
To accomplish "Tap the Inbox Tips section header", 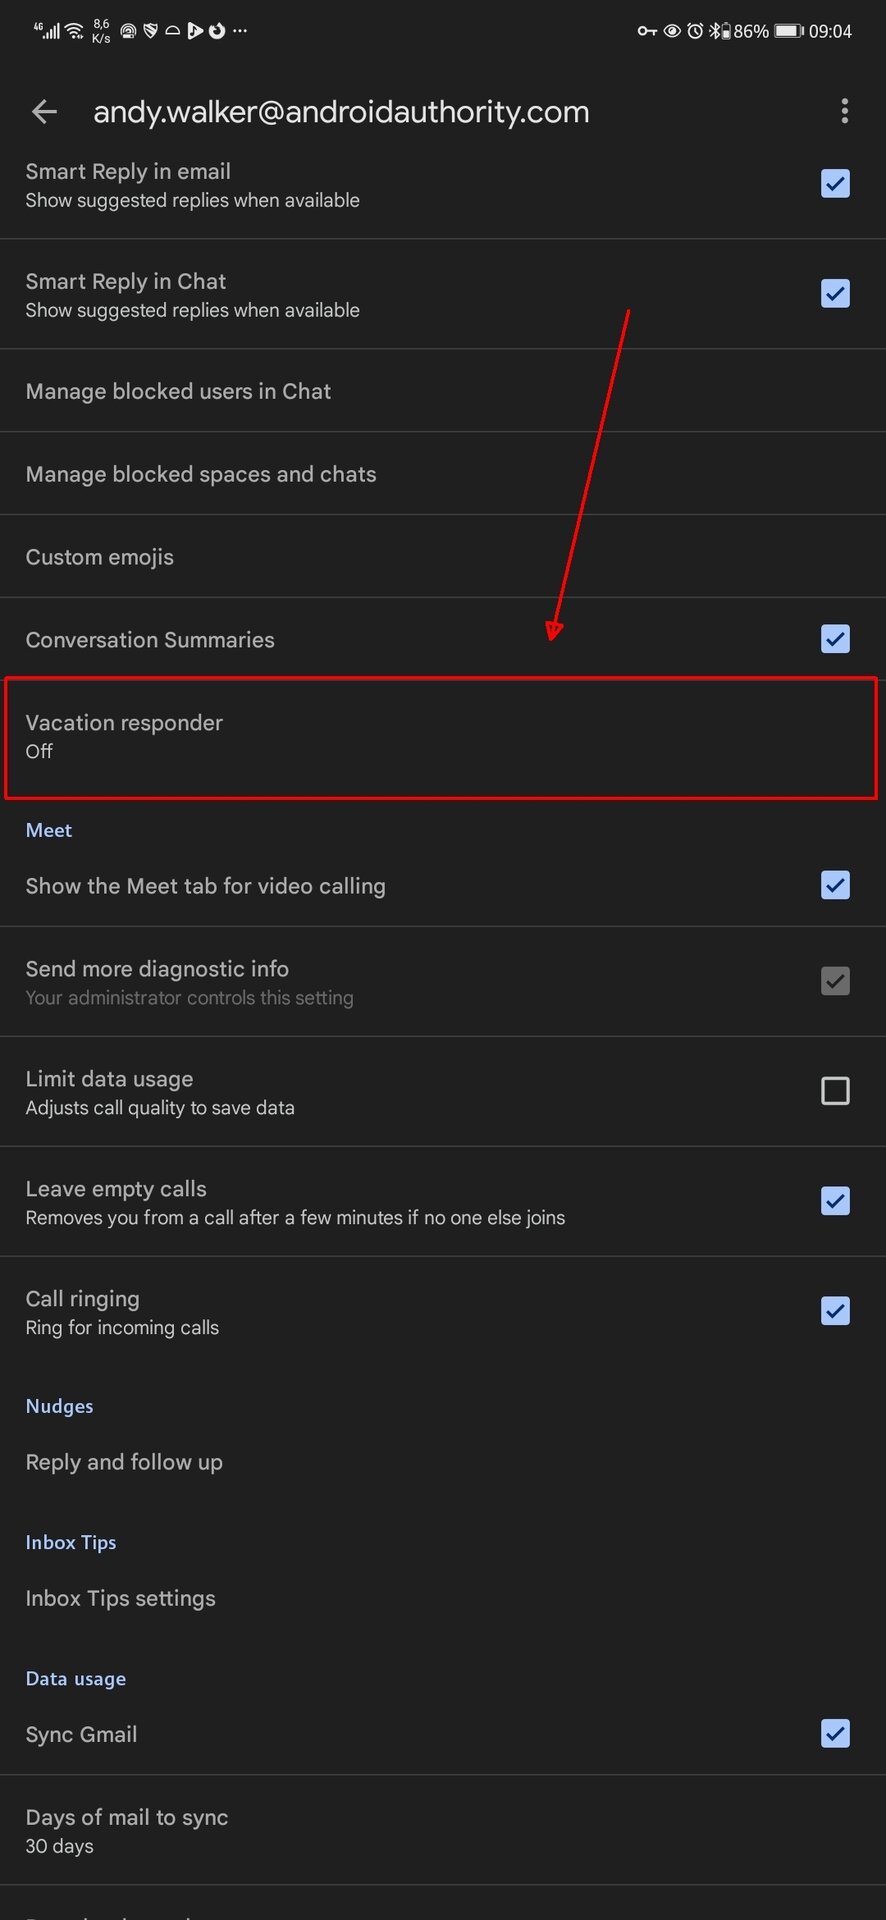I will tap(71, 1542).
